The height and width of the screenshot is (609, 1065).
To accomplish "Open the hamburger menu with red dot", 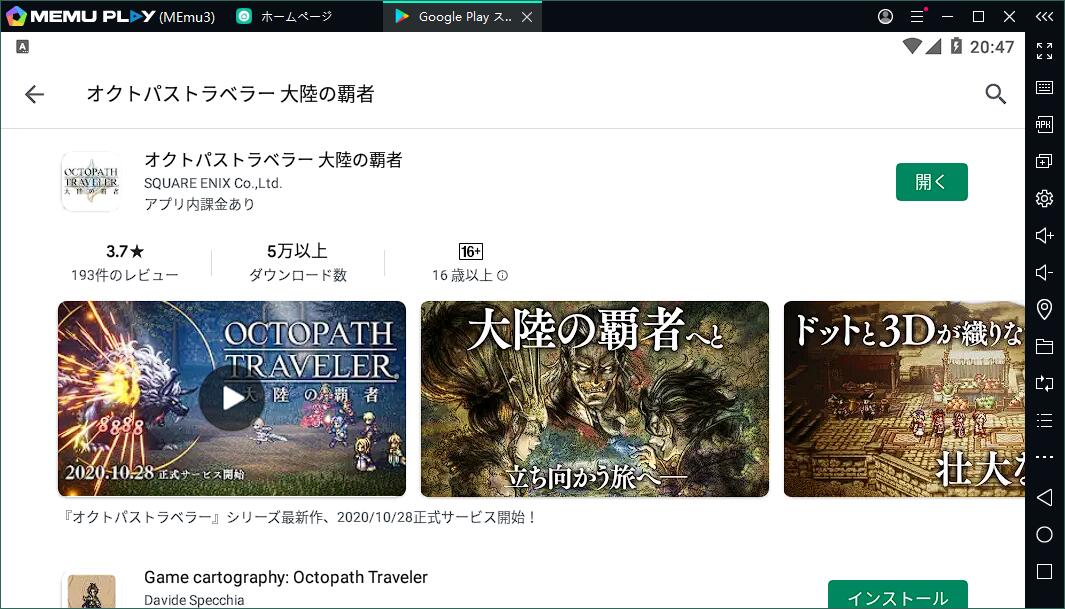I will (917, 17).
